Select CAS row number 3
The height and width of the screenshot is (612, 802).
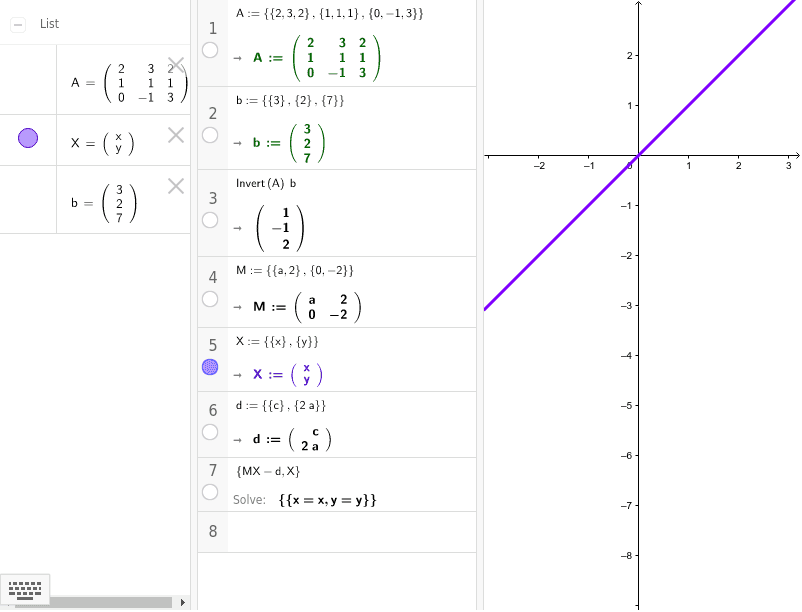coord(213,198)
